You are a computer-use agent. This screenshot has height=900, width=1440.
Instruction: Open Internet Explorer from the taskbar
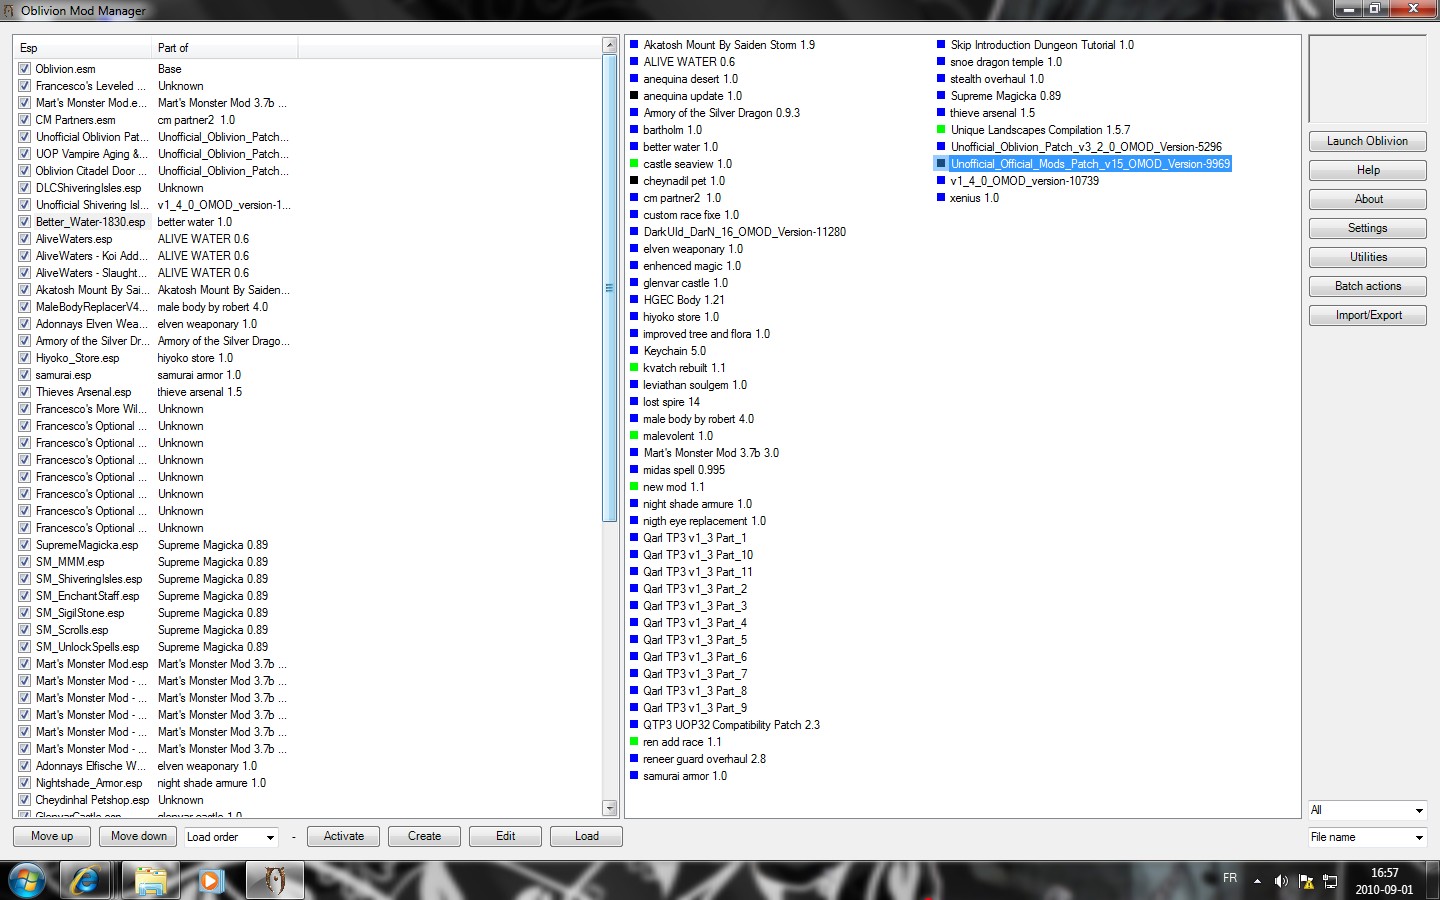point(85,880)
